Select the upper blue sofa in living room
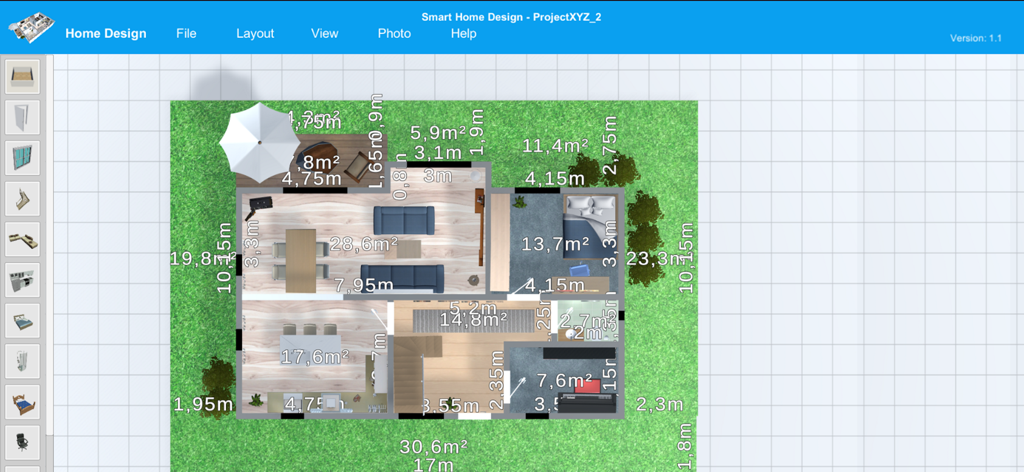This screenshot has width=1024, height=472. pyautogui.click(x=404, y=220)
